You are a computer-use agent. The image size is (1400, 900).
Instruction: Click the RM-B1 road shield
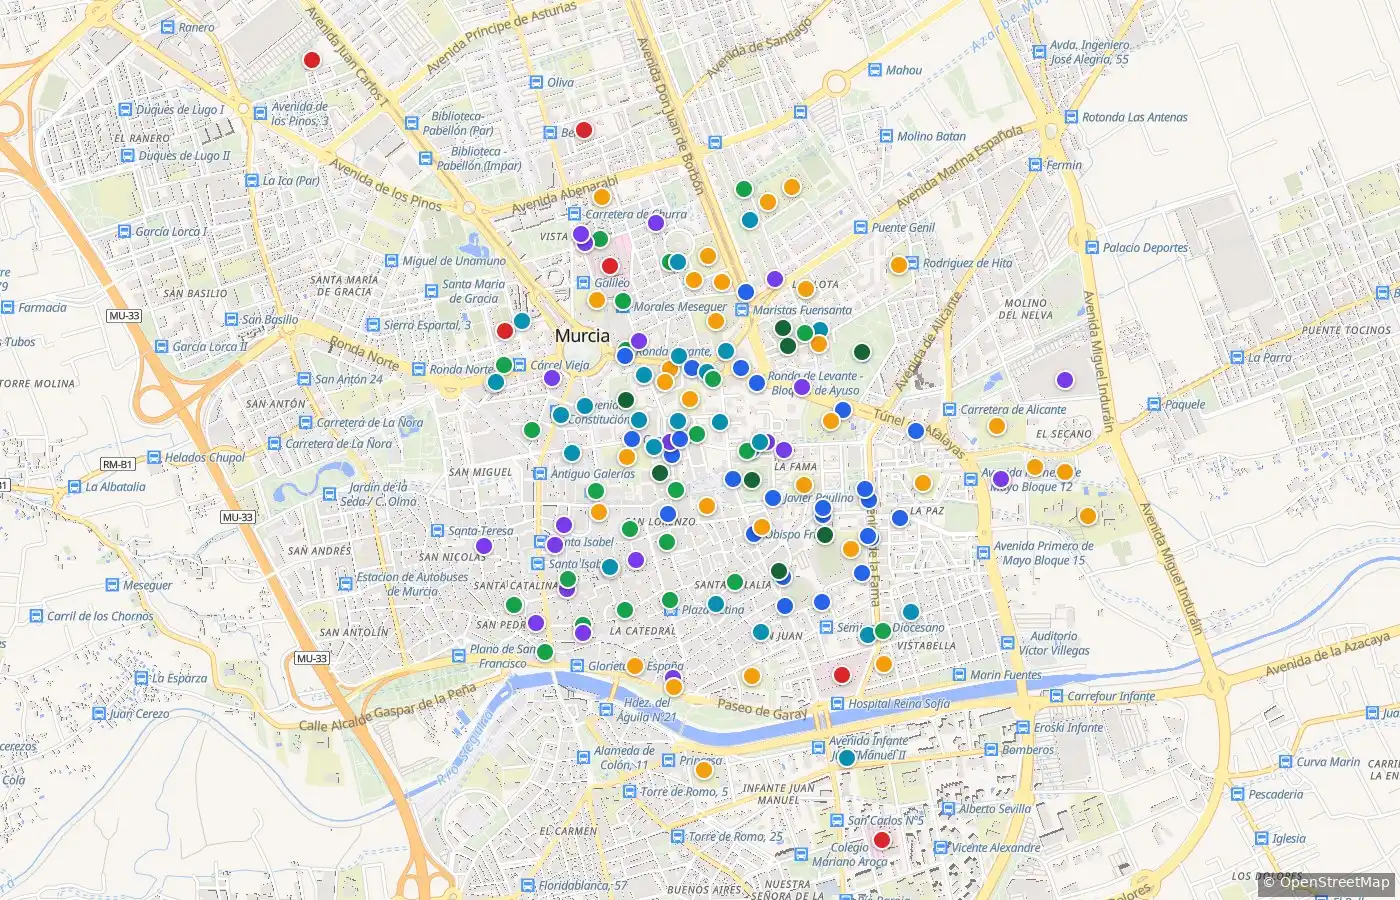coord(117,465)
